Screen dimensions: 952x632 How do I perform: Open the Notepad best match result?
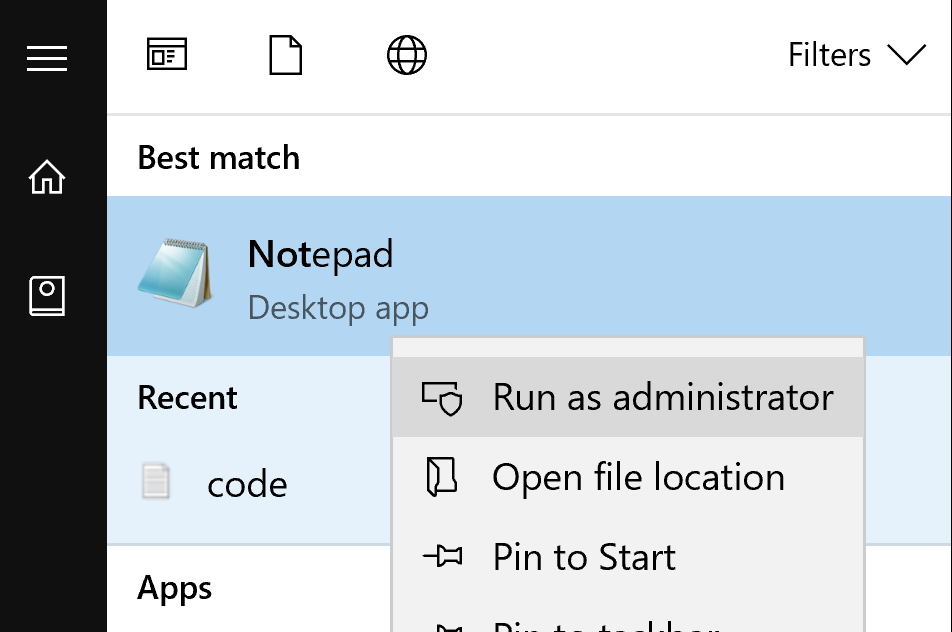[529, 276]
